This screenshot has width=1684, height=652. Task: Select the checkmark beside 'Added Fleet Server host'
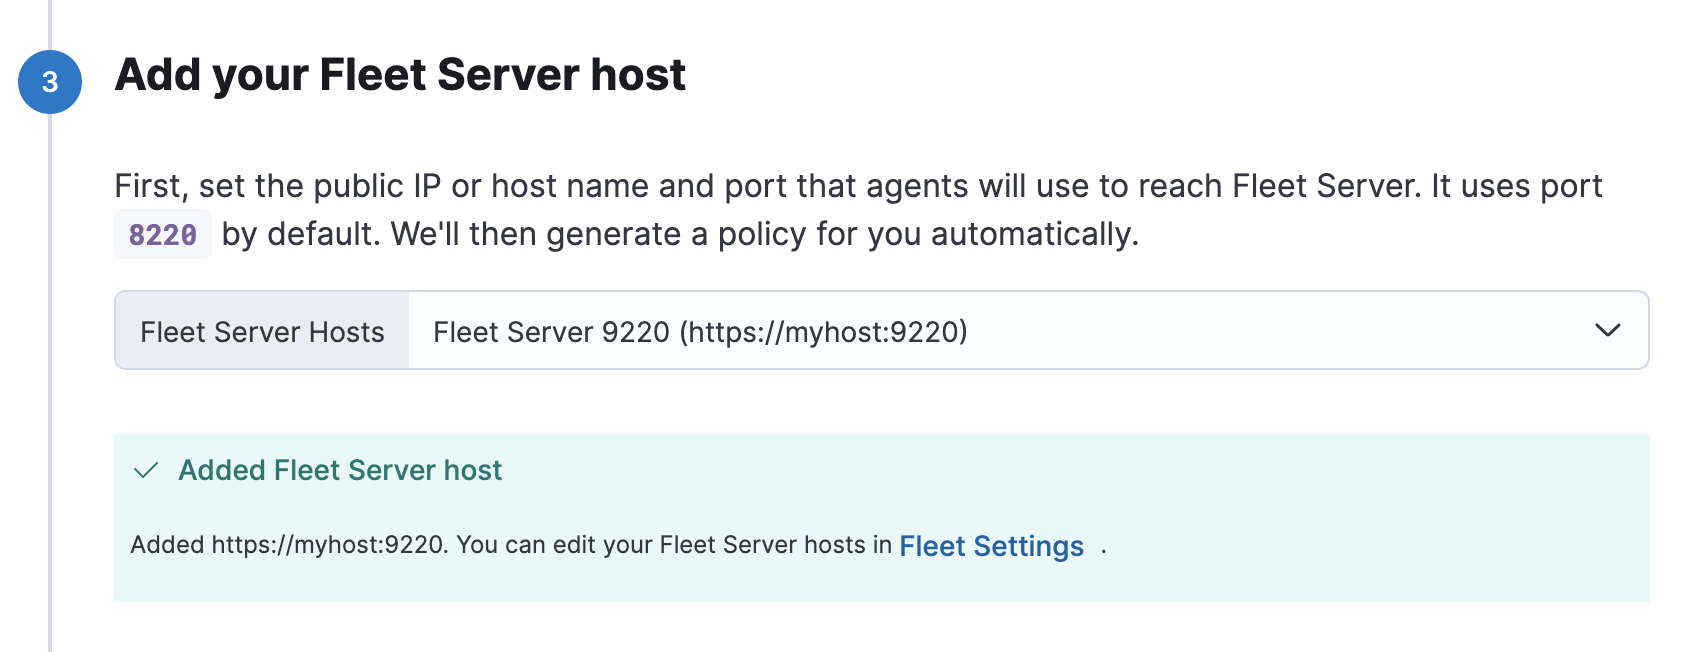pos(146,469)
